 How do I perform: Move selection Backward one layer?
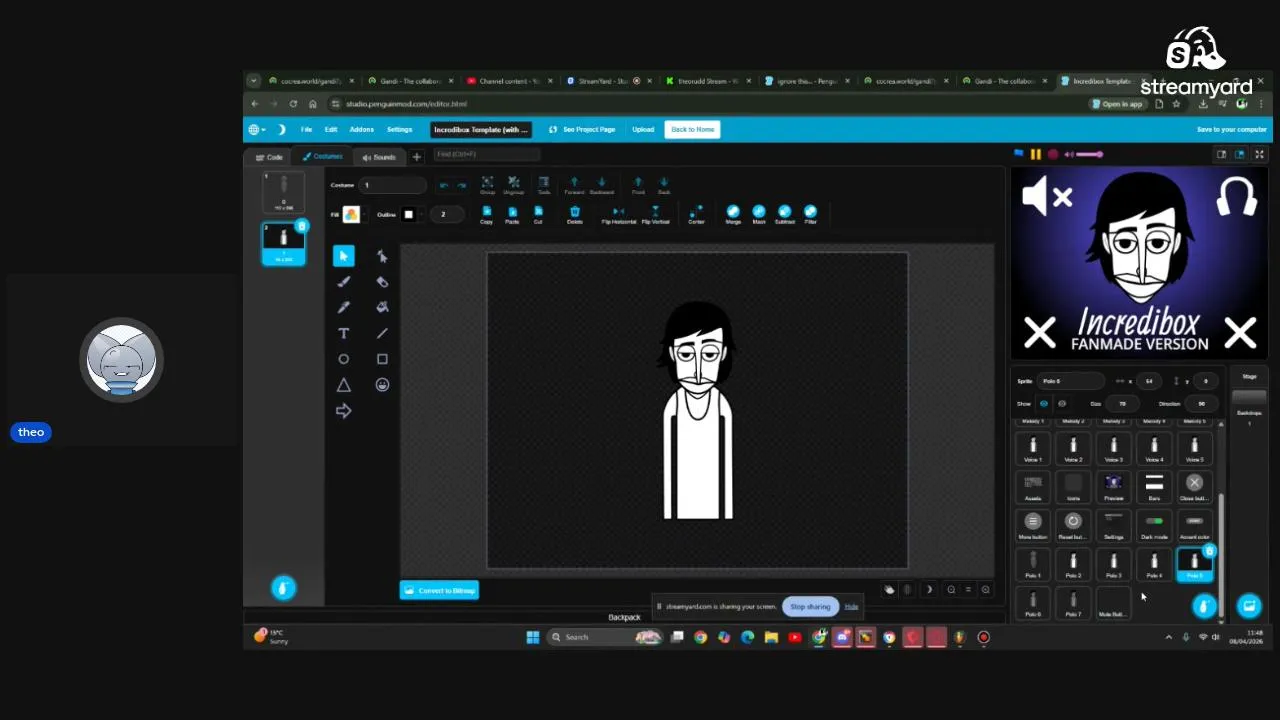coord(601,185)
